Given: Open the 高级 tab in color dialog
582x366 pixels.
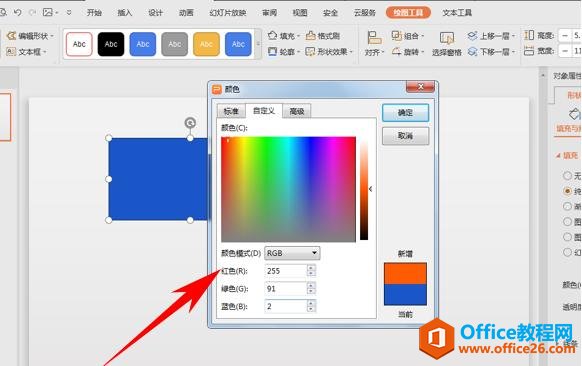Looking at the screenshot, I should click(x=297, y=111).
